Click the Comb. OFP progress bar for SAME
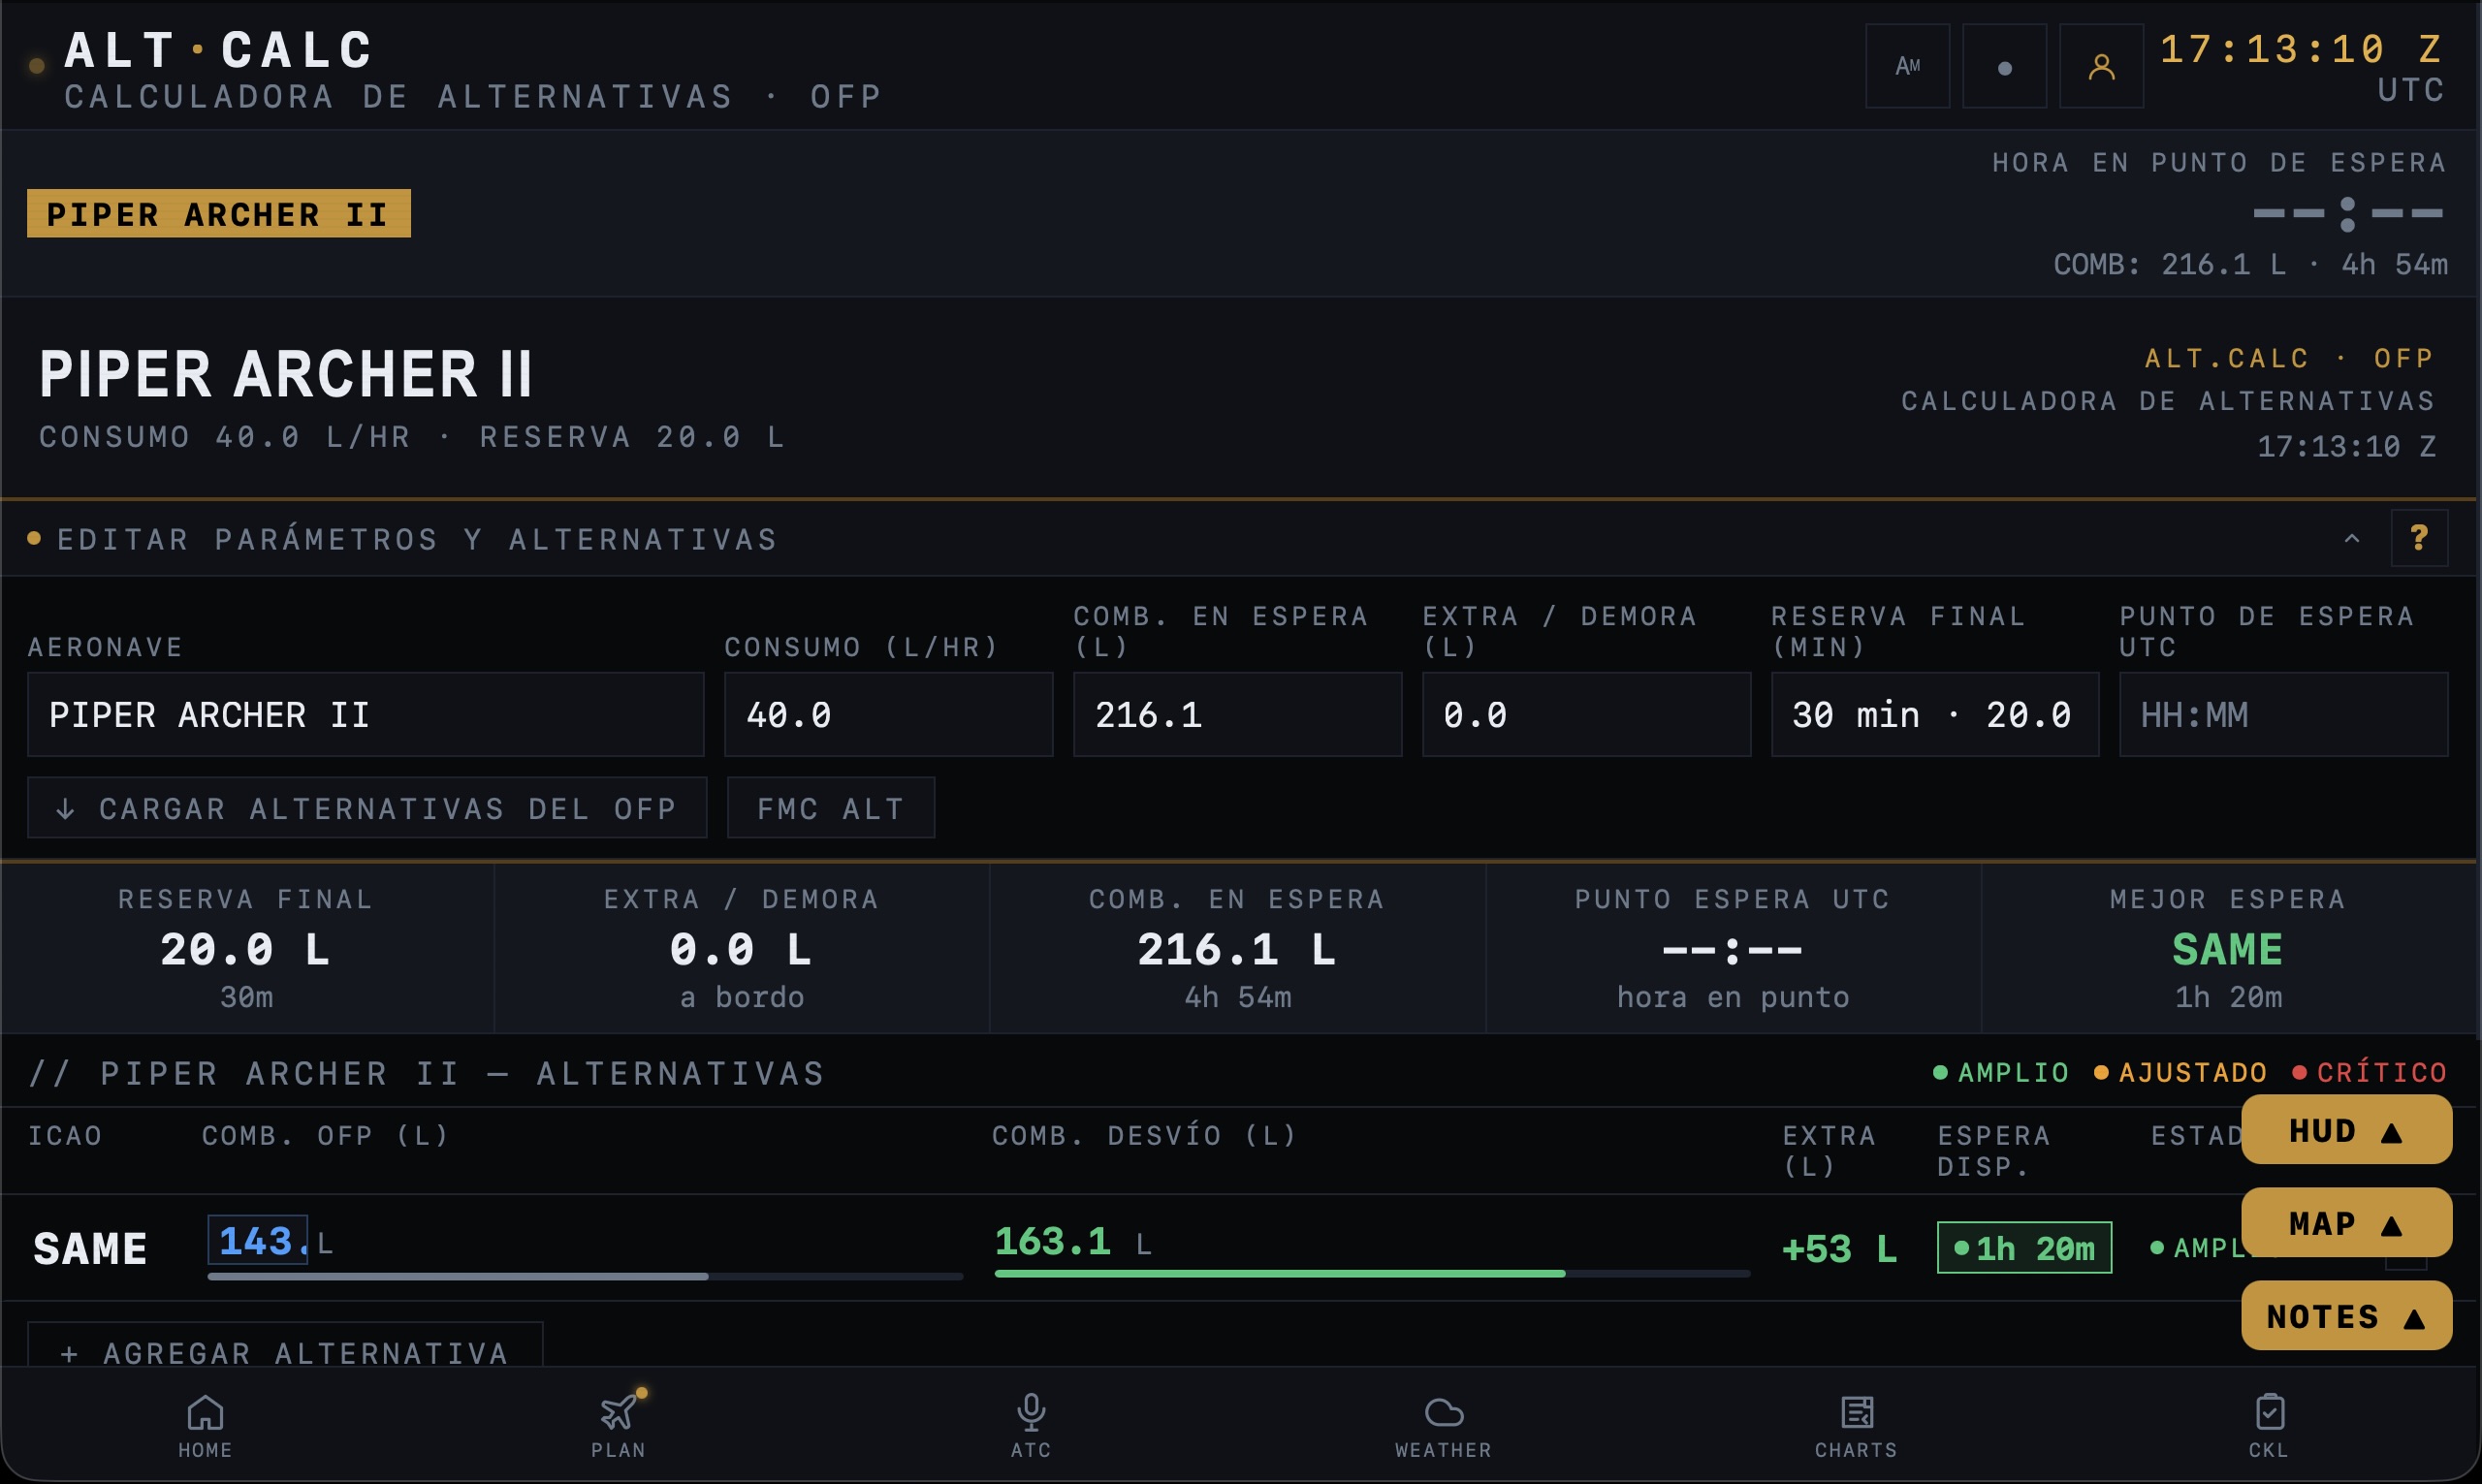 tap(585, 1277)
